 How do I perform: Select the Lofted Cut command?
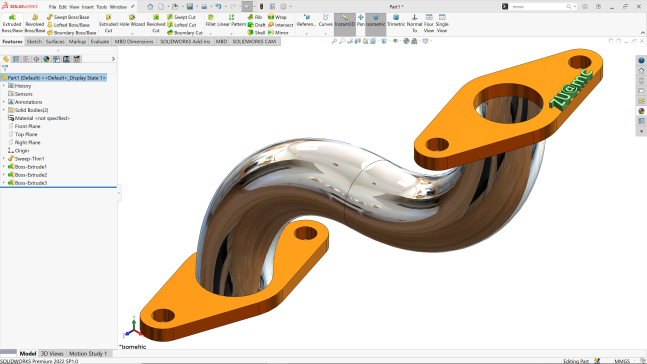(x=182, y=25)
